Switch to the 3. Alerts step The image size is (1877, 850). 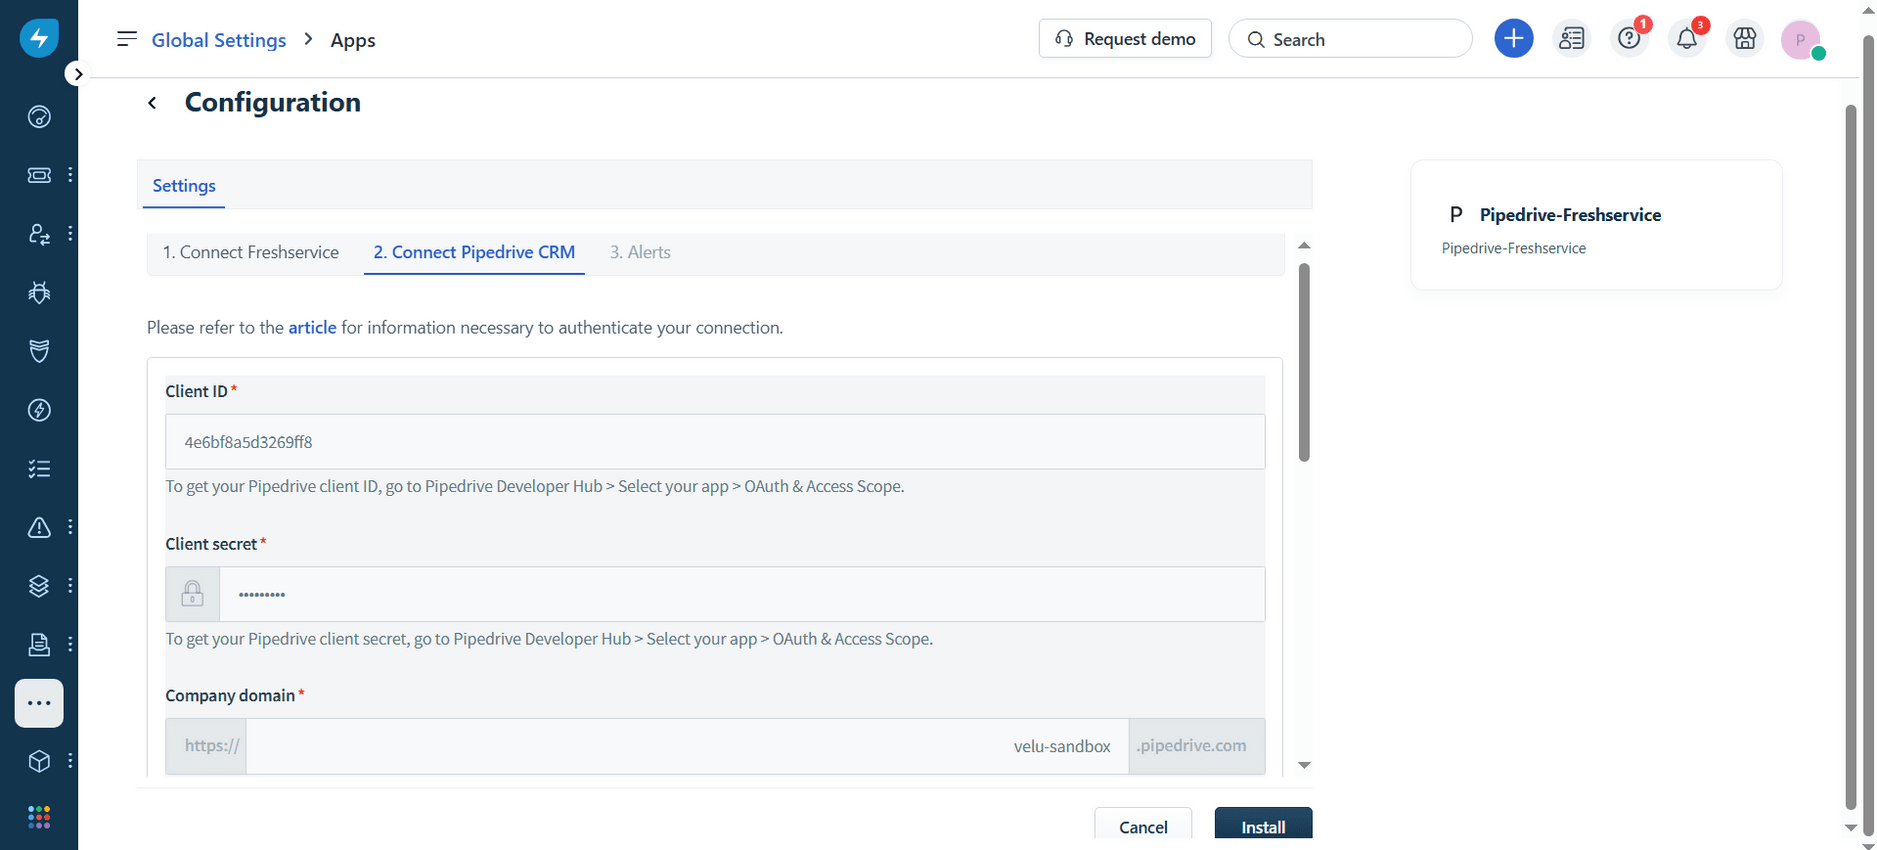click(x=640, y=252)
